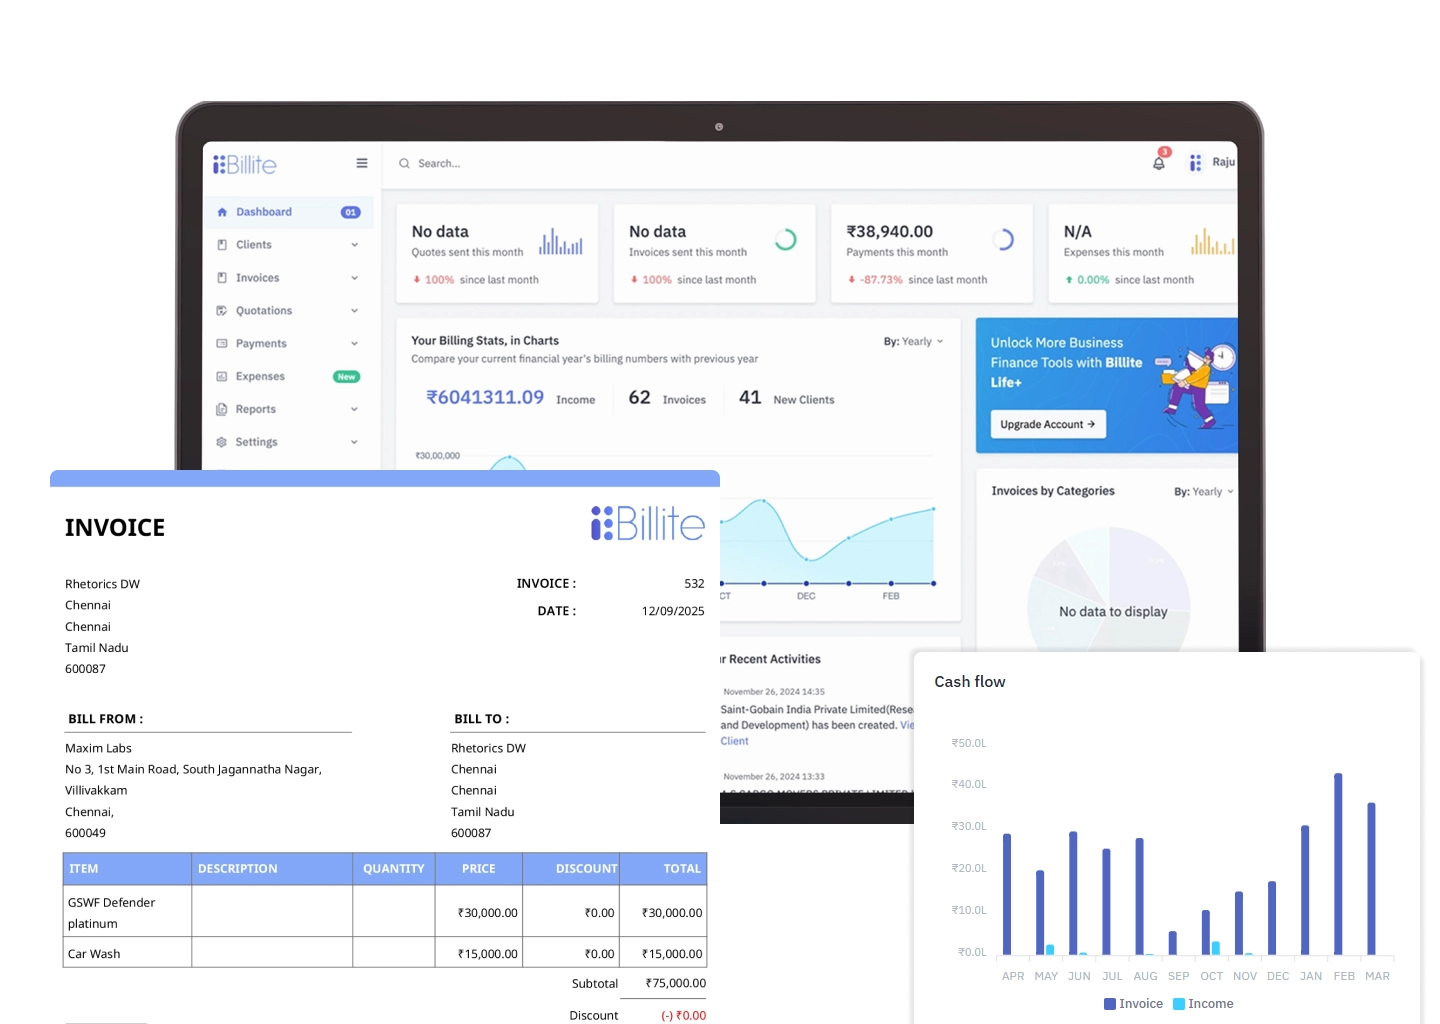Click the Reports document icon in sidebar
Viewport: 1440px width, 1024px height.
tap(222, 409)
